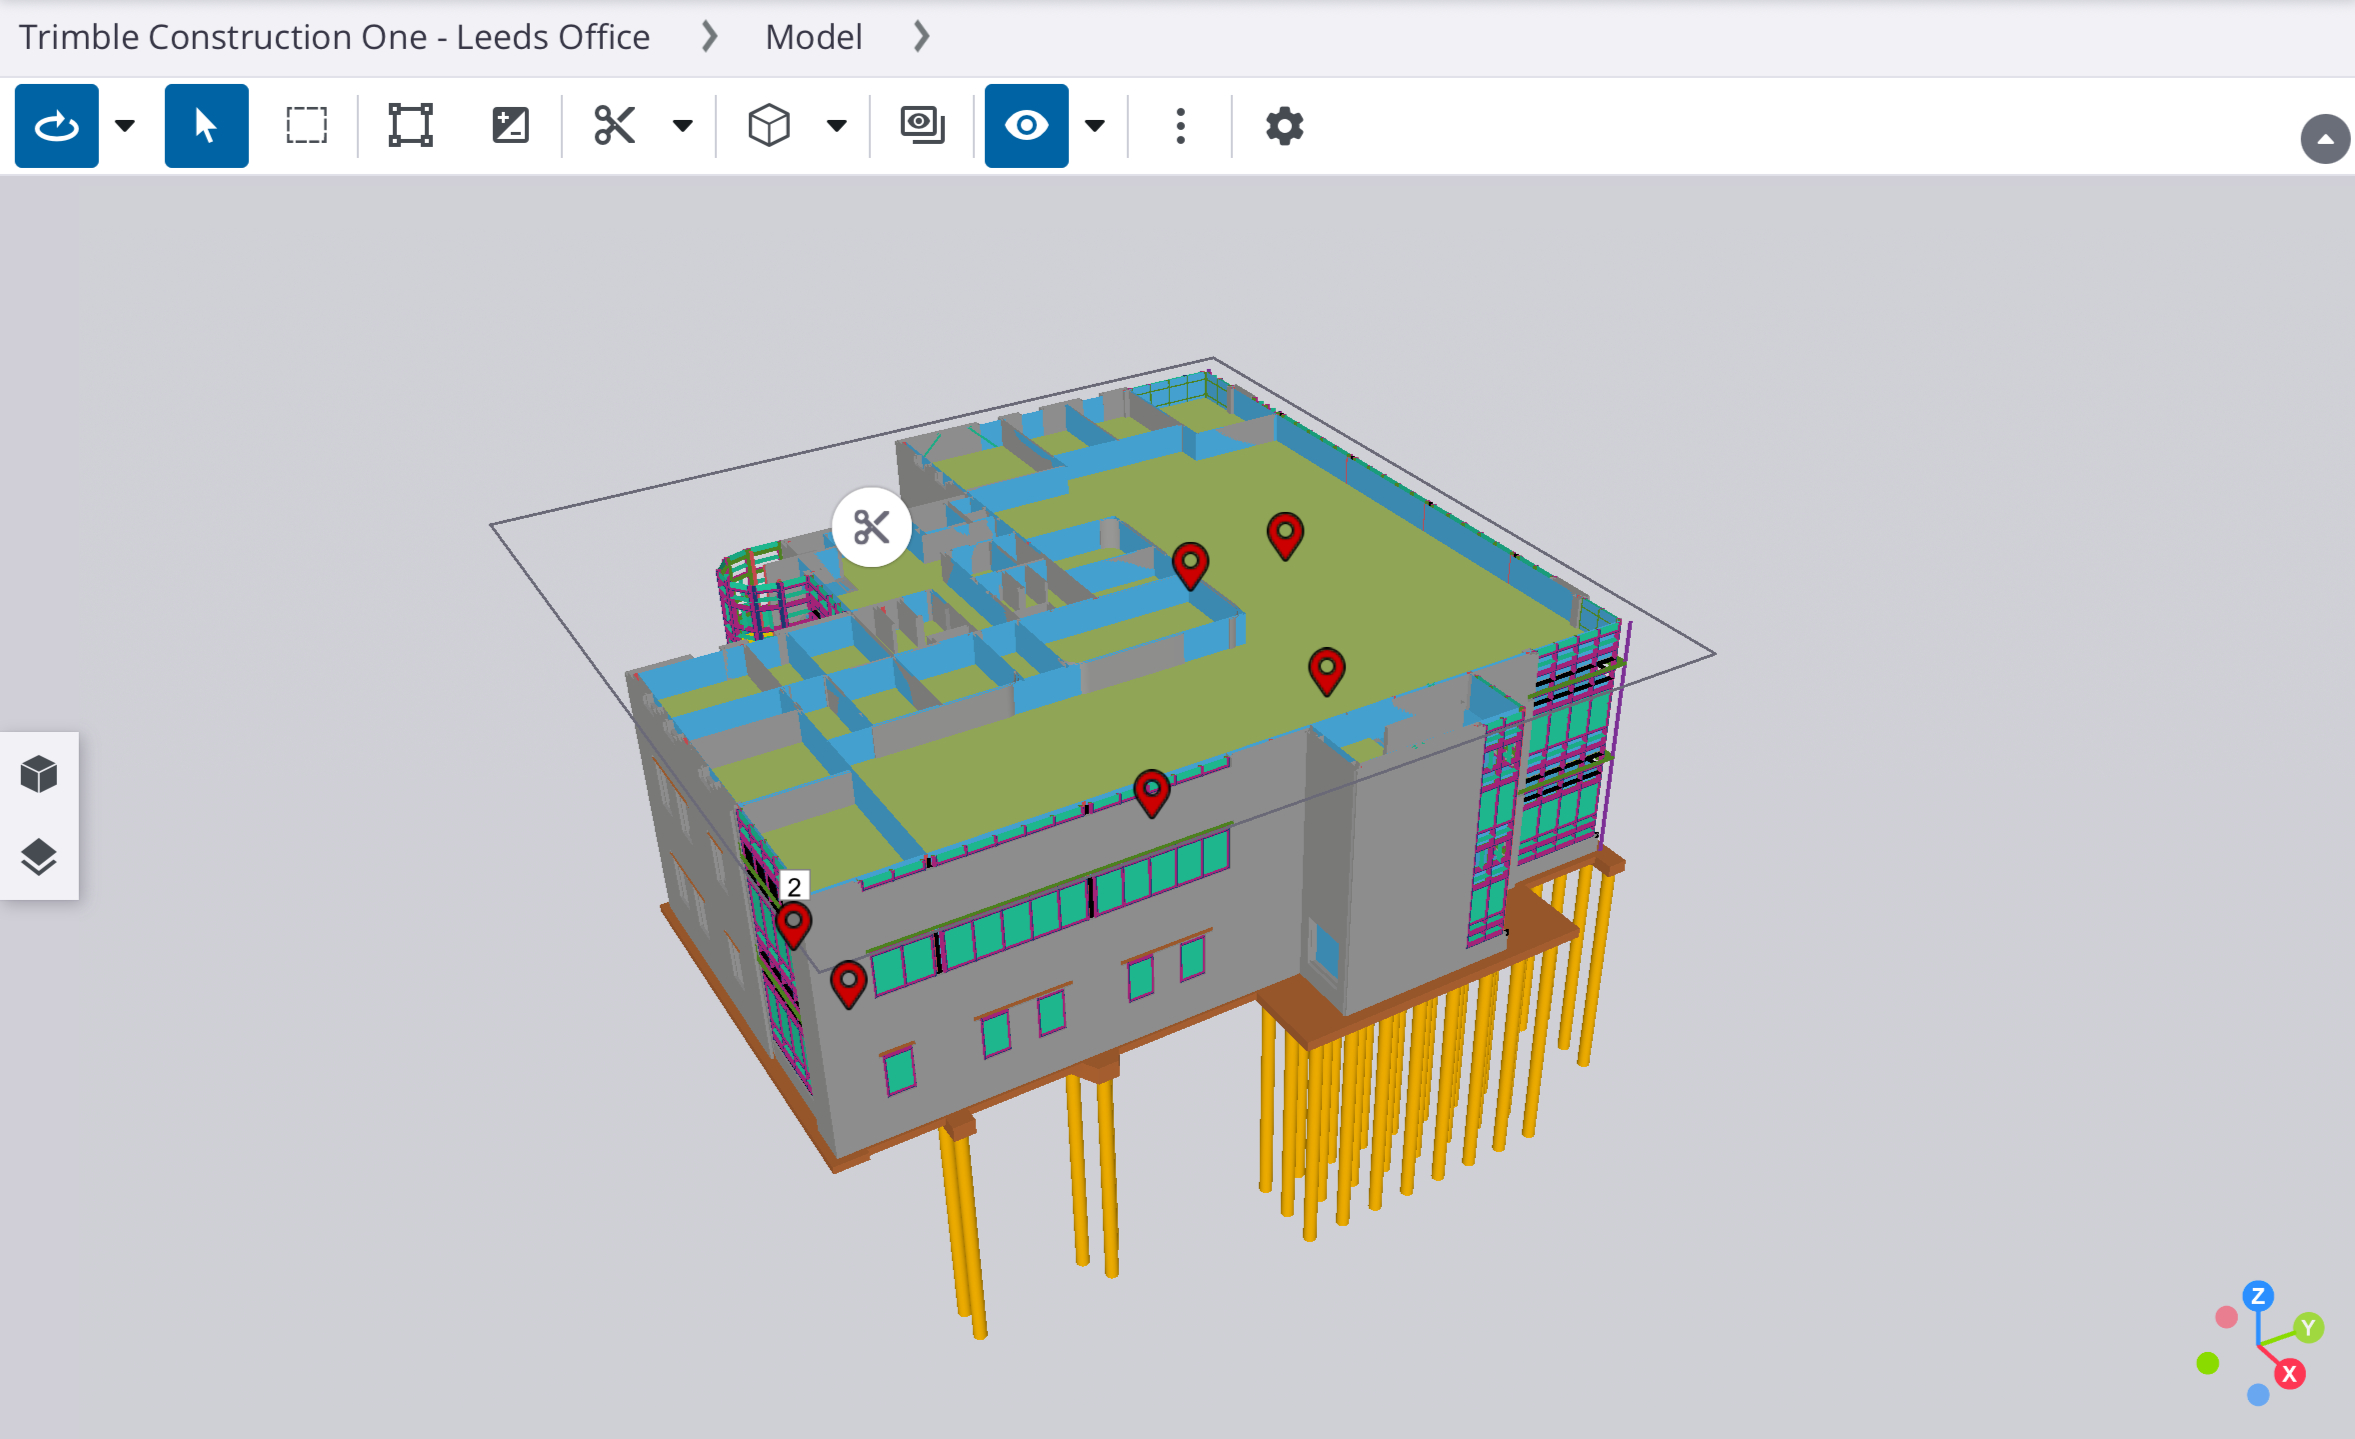Choose the dashed rectangle area select tool
The height and width of the screenshot is (1439, 2355).
click(x=306, y=126)
